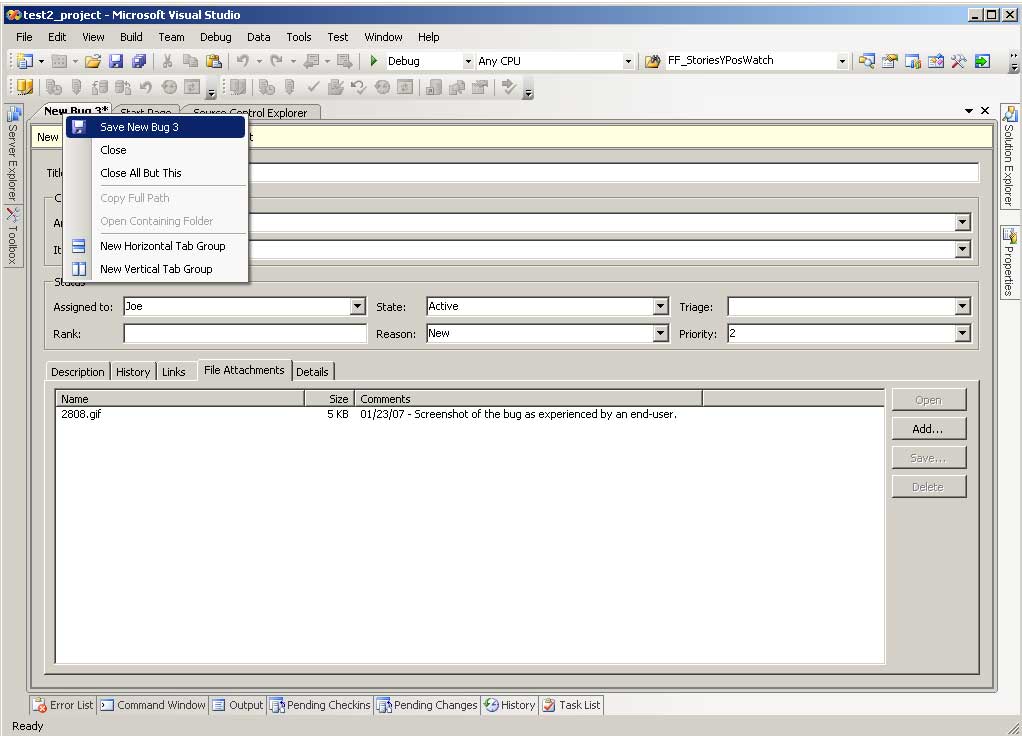Open the active files dropdown arrow near tab close

click(969, 111)
